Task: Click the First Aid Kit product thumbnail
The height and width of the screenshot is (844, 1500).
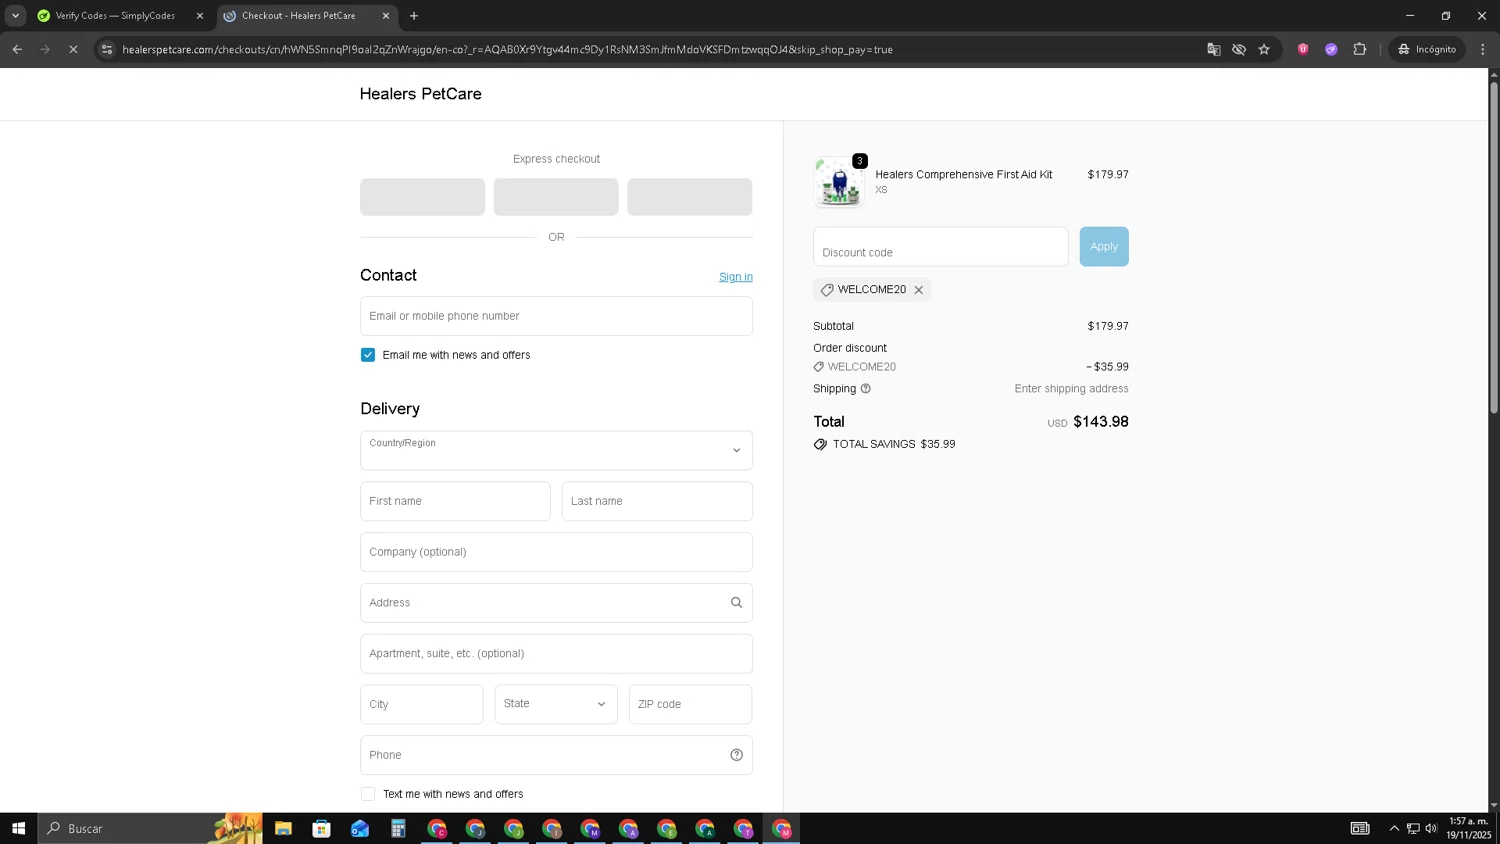Action: [838, 183]
